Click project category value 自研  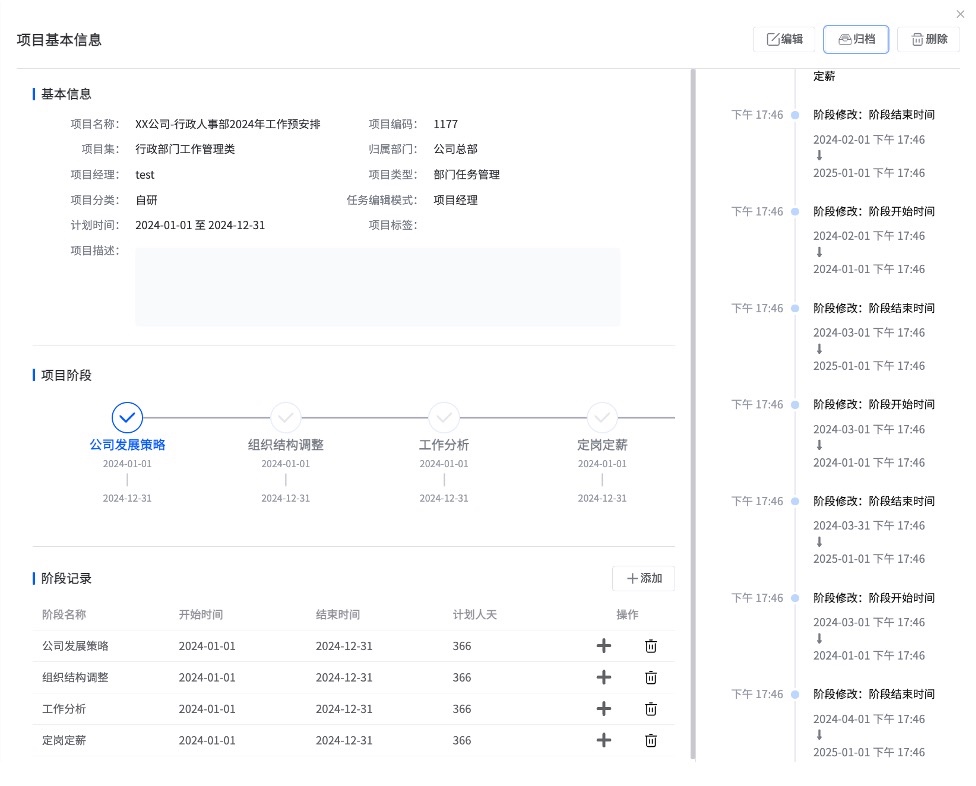coord(146,200)
